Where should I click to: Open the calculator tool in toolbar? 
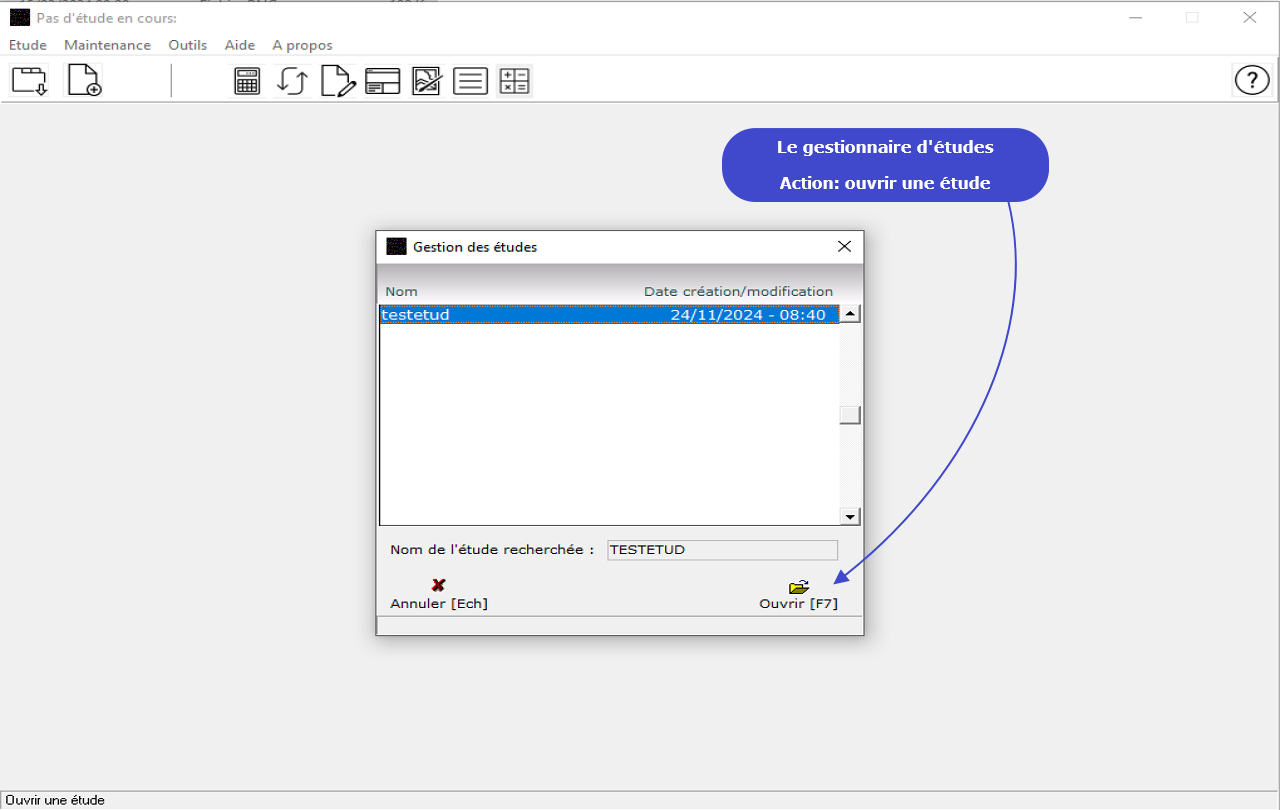click(x=247, y=81)
